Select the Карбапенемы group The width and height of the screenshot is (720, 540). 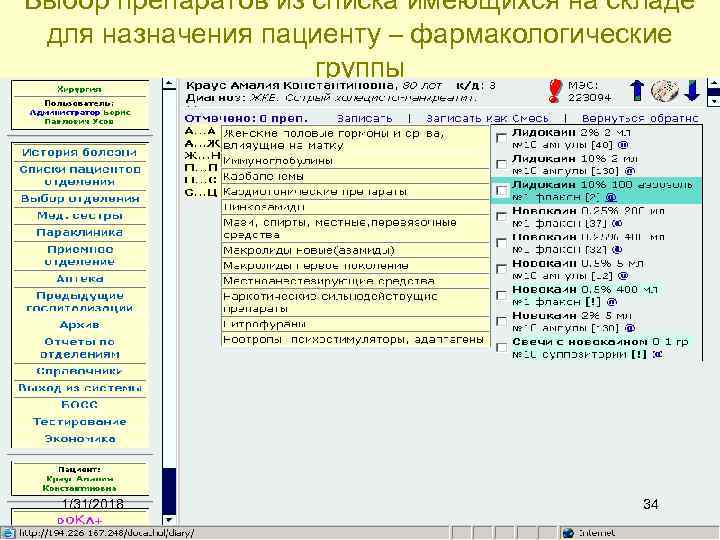pos(355,176)
